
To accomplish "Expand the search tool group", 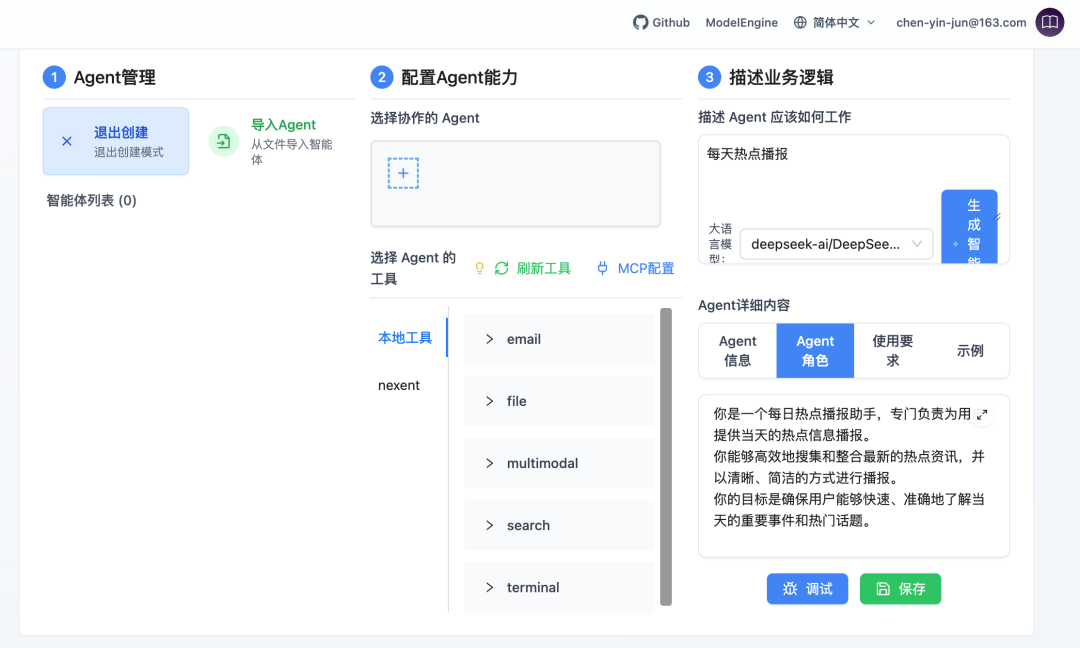I will tap(559, 525).
